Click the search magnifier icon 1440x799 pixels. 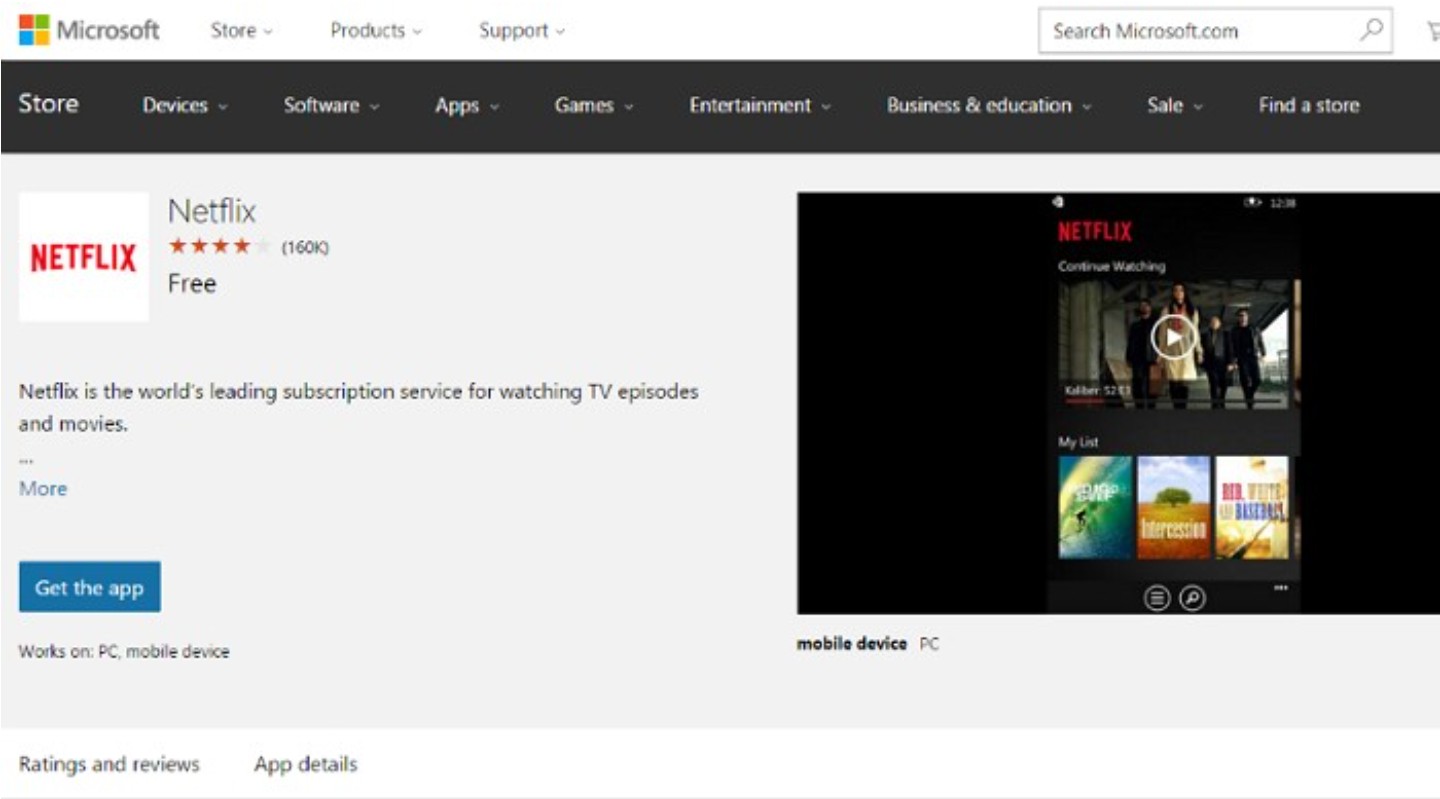point(1372,30)
